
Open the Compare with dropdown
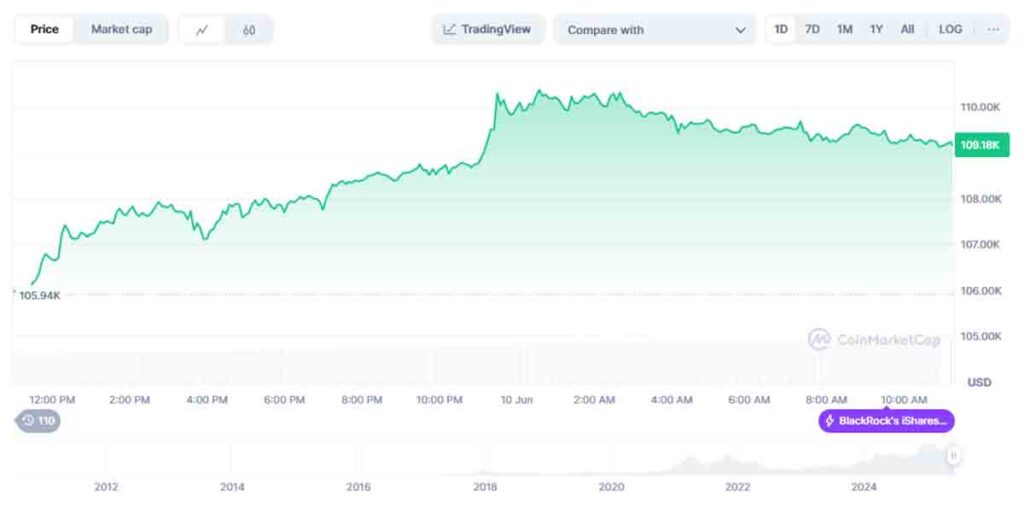tap(654, 30)
